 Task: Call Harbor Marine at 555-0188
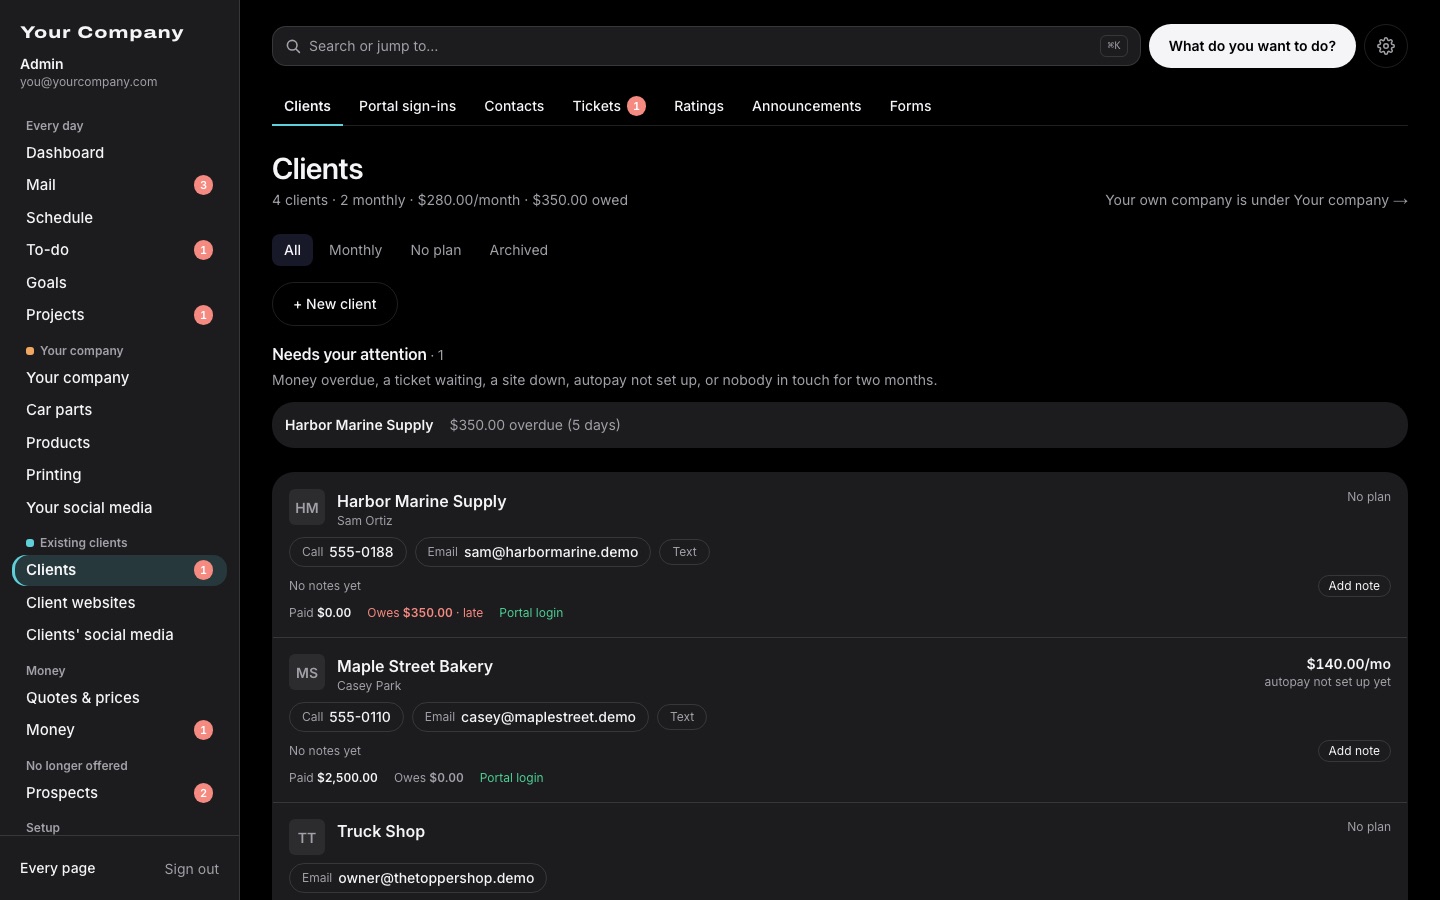click(x=348, y=552)
